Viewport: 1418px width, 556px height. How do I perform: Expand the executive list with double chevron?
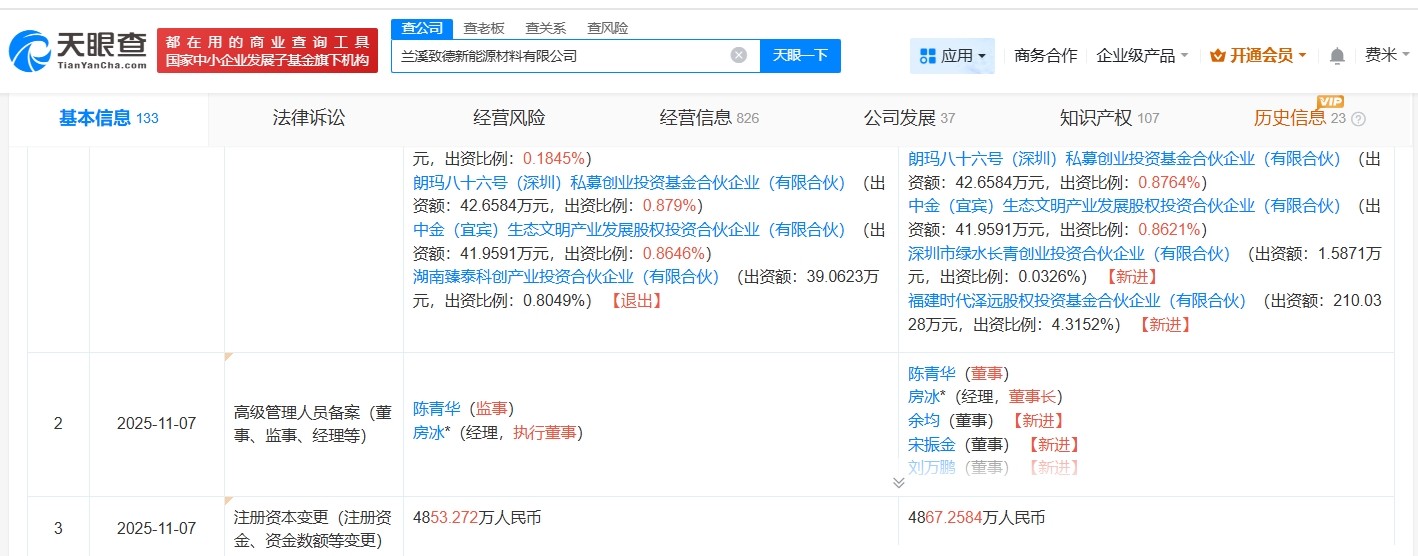pos(898,482)
